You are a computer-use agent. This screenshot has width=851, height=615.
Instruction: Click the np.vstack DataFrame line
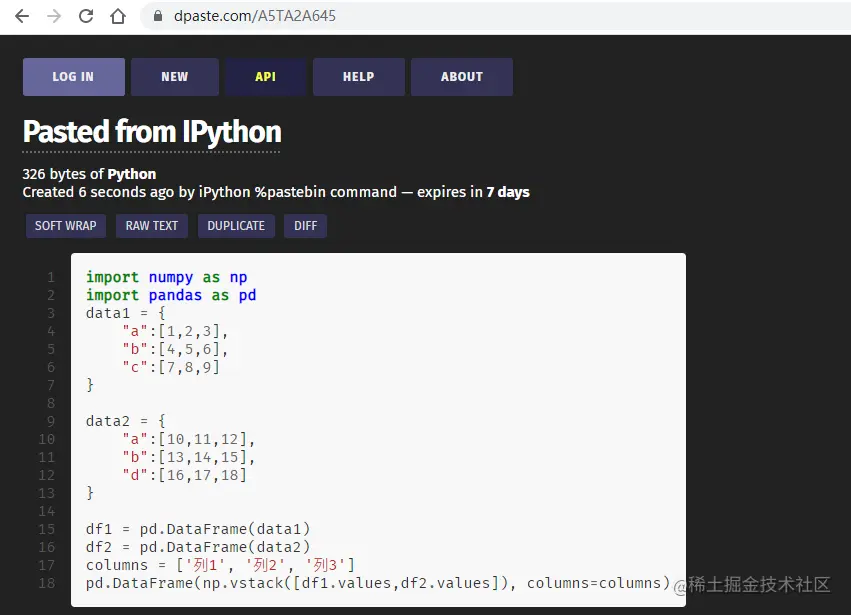(378, 583)
